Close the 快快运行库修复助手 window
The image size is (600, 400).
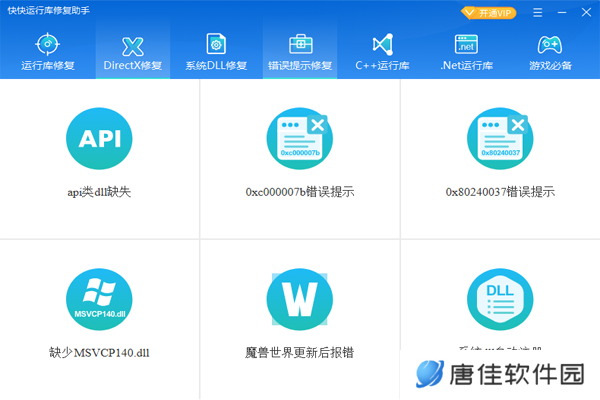[586, 13]
